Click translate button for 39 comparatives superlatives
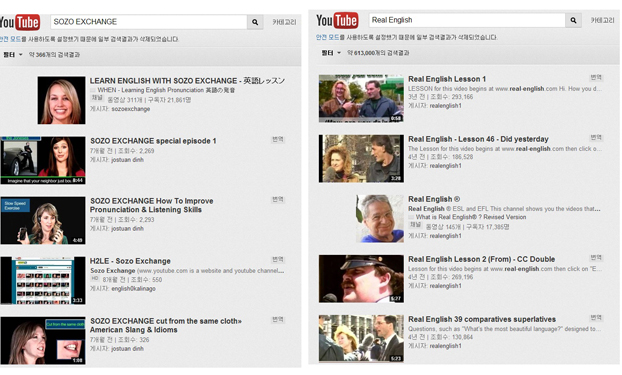Image resolution: width=622 pixels, height=375 pixels. coord(596,317)
